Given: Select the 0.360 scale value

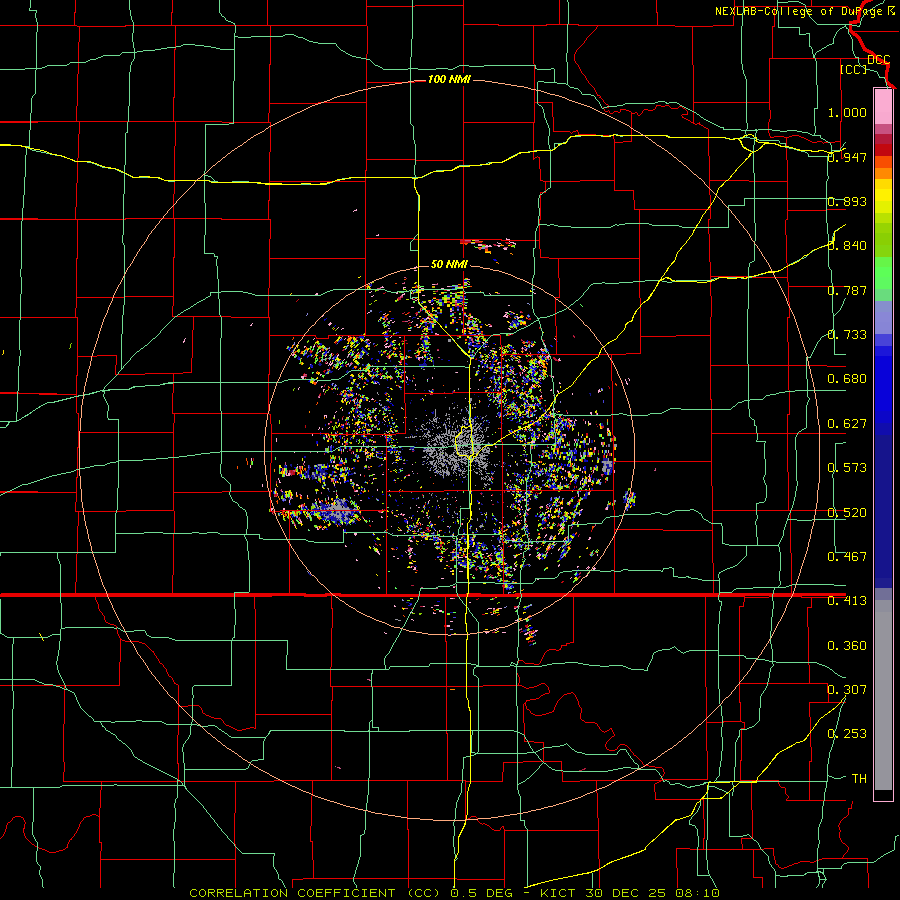Looking at the screenshot, I should pos(847,646).
